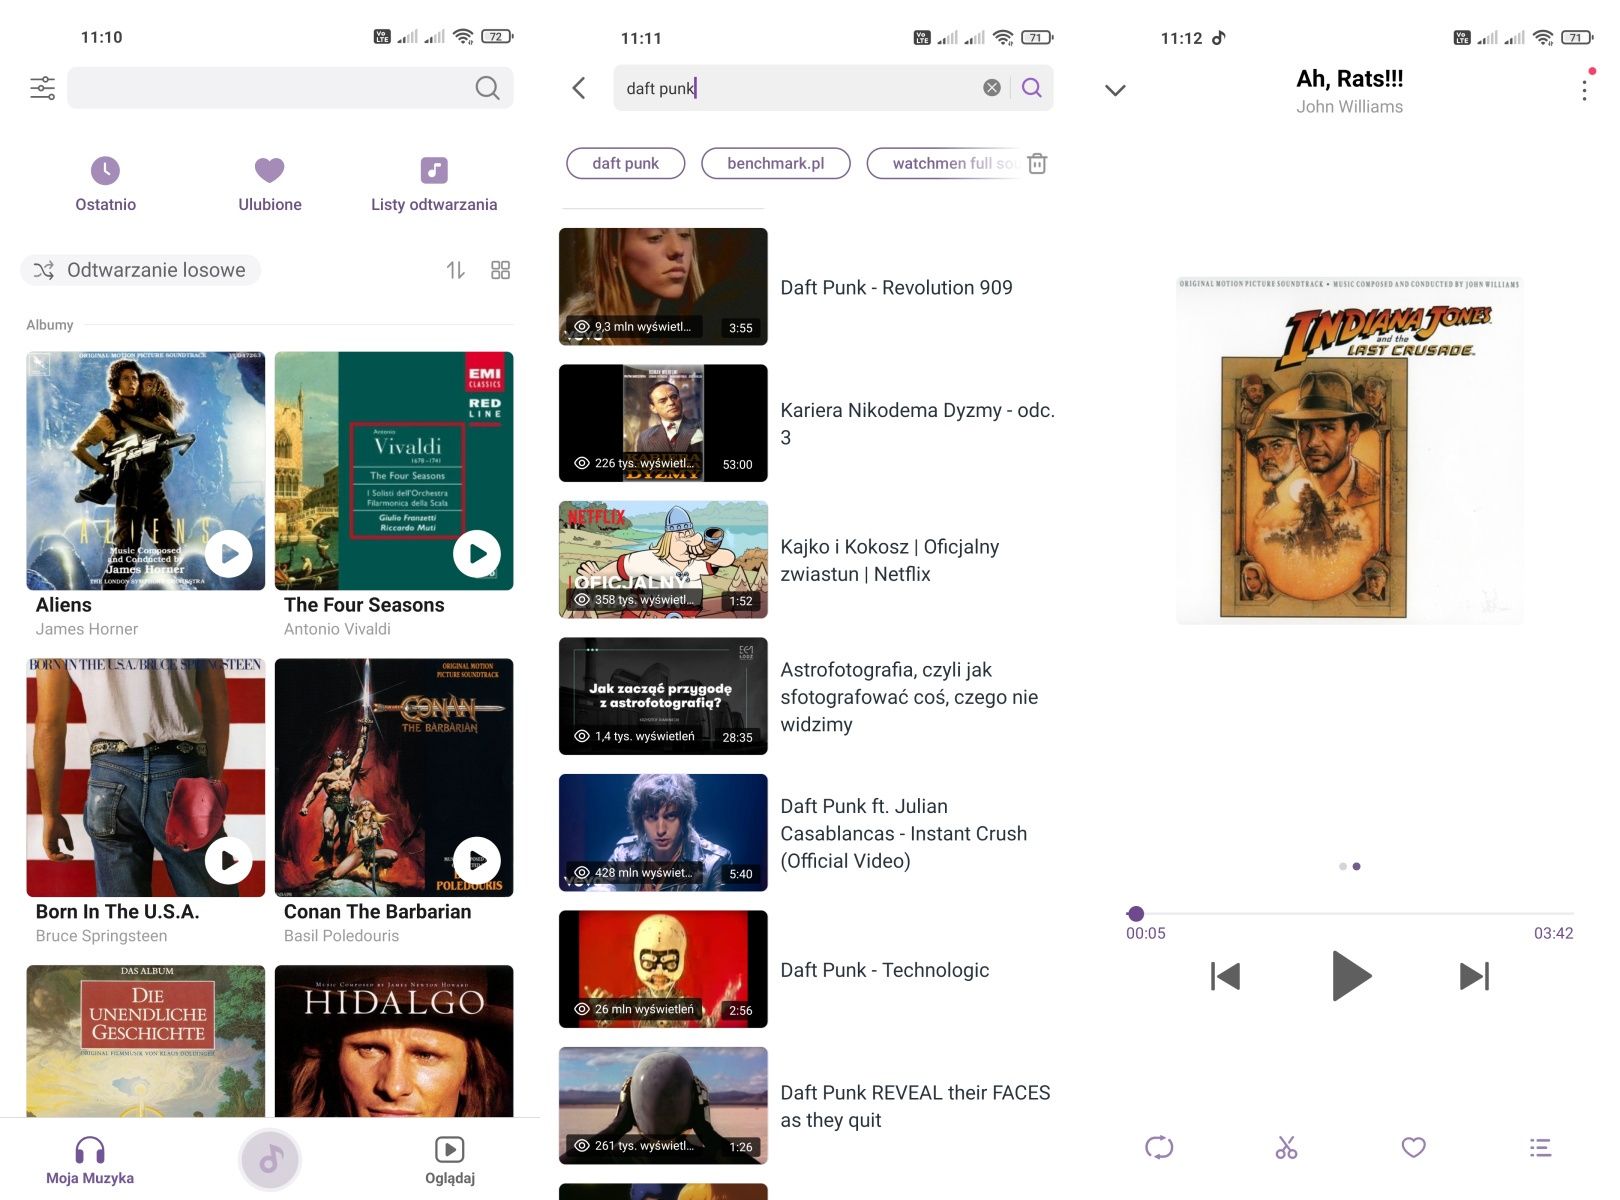Screen dimensions: 1620x1200
Task: Open Daft Punk - Revolution 909 video thumbnail
Action: [x=663, y=287]
